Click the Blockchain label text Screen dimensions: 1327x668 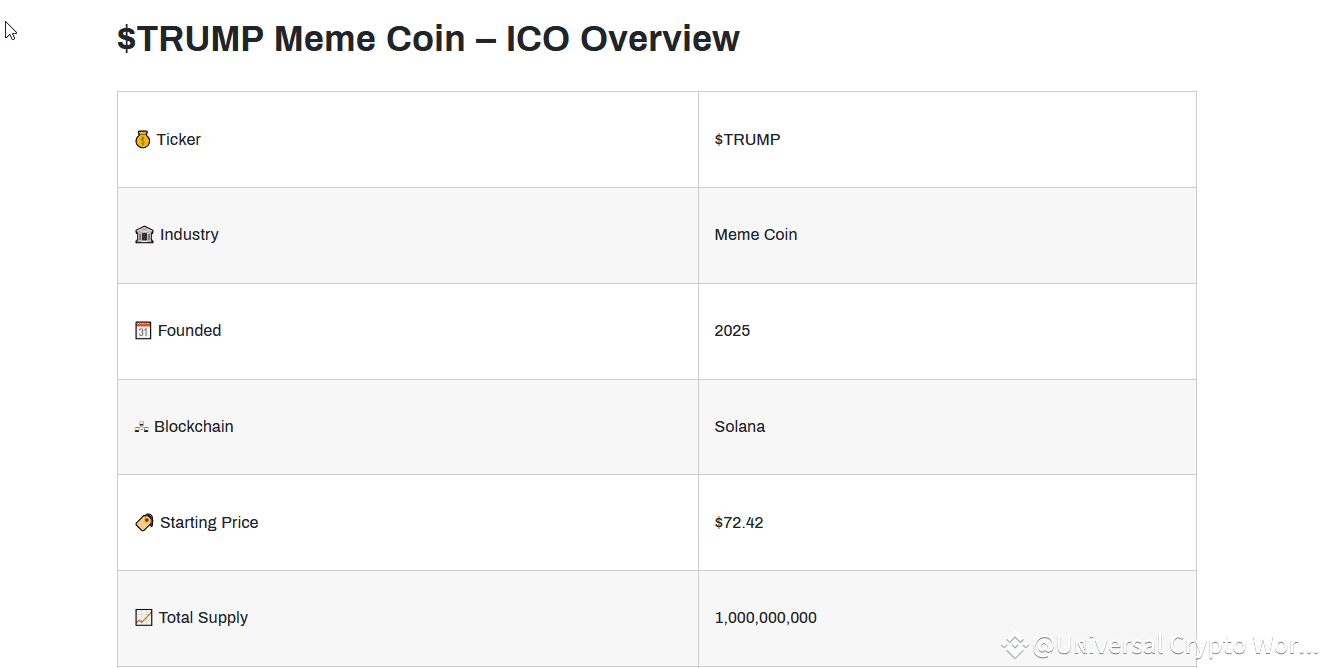pyautogui.click(x=193, y=427)
